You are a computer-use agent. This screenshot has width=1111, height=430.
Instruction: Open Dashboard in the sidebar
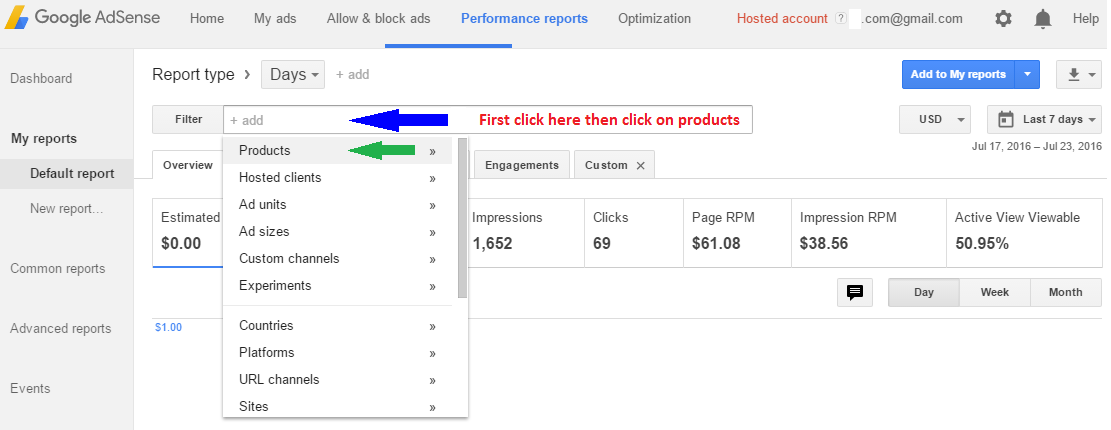point(41,79)
